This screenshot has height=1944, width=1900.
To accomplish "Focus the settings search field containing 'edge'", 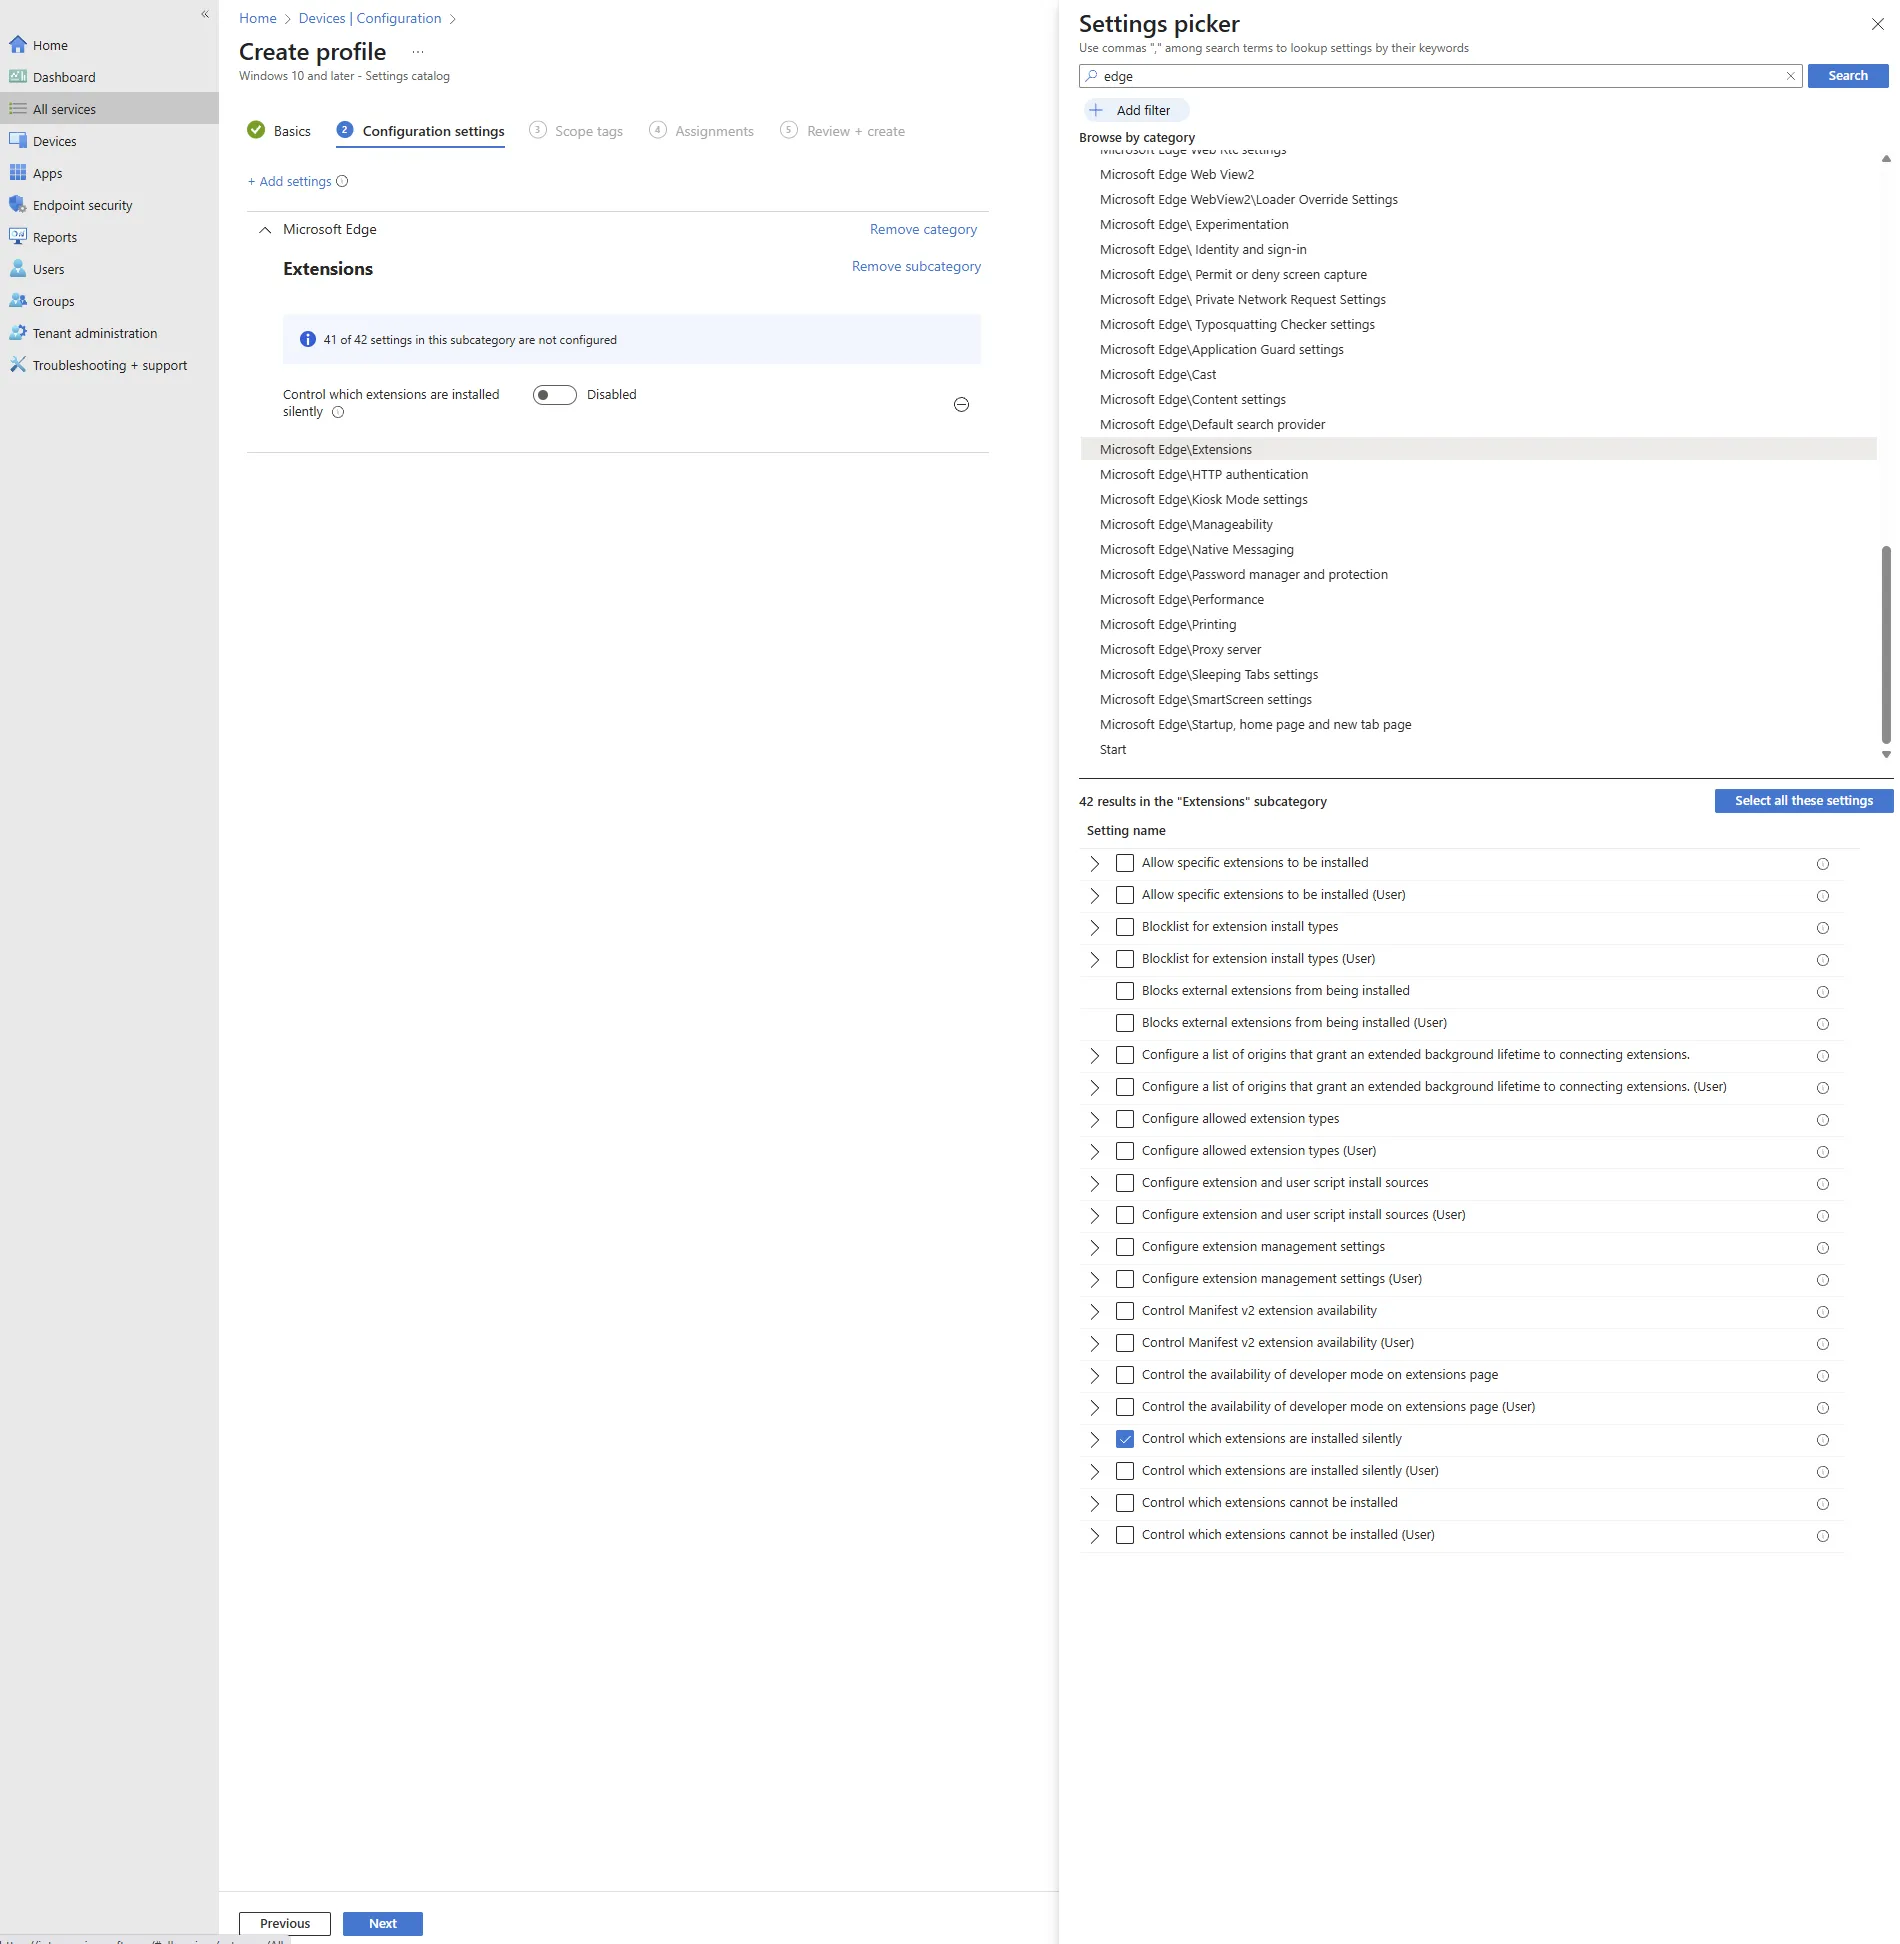I will pos(1440,76).
